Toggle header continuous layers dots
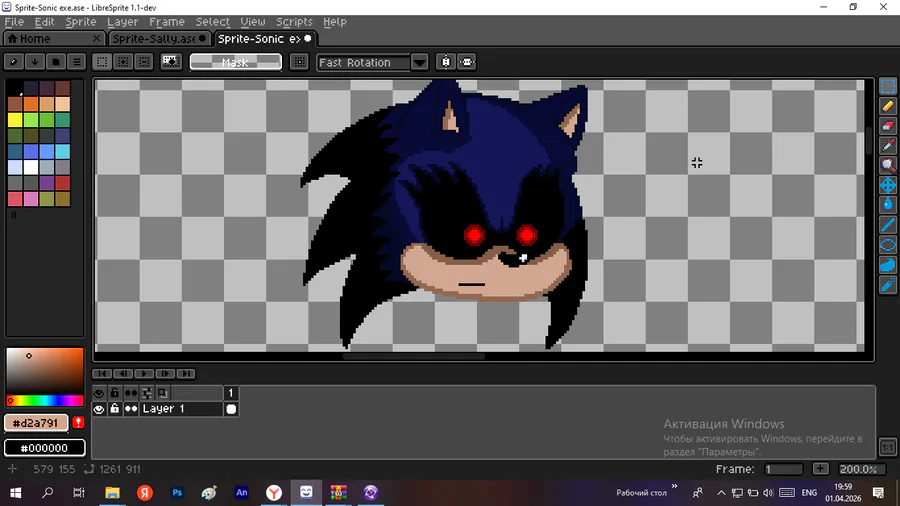Image resolution: width=900 pixels, height=506 pixels. point(131,393)
